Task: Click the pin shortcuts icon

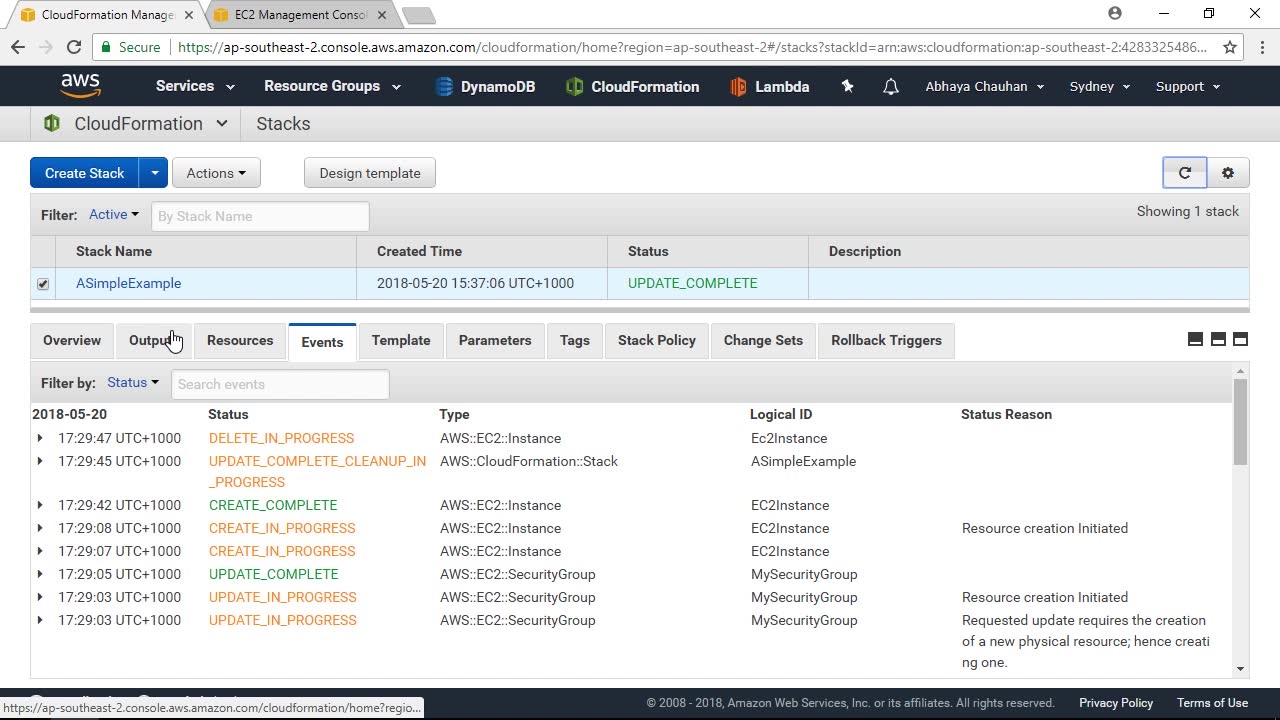Action: [x=848, y=87]
